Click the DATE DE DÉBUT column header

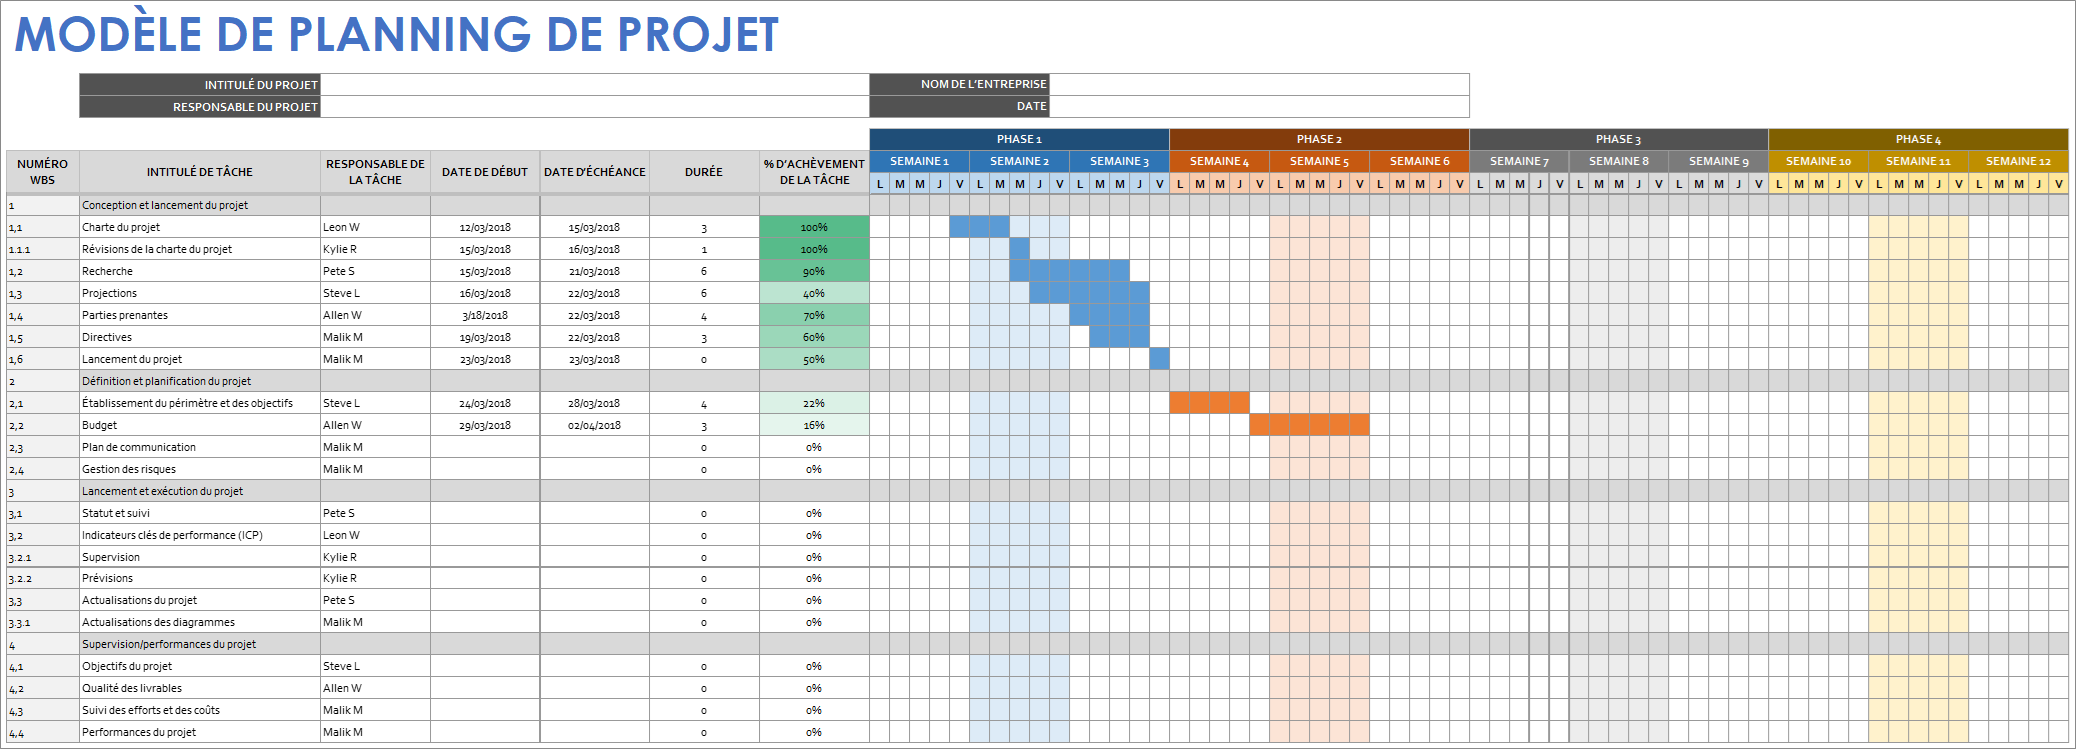click(x=485, y=172)
